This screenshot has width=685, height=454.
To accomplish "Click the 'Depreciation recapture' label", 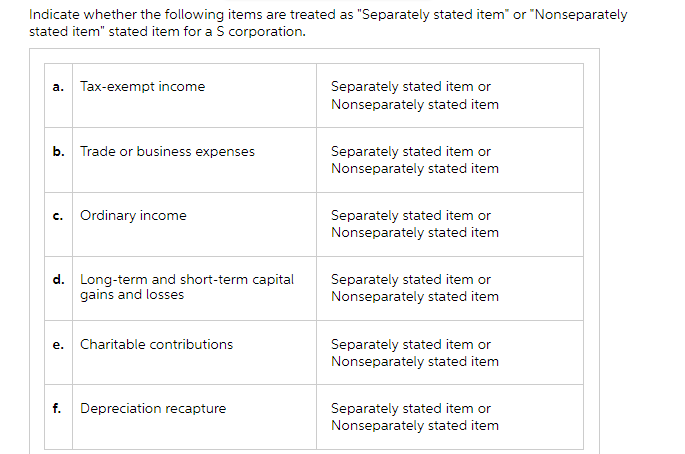I will pos(153,409).
